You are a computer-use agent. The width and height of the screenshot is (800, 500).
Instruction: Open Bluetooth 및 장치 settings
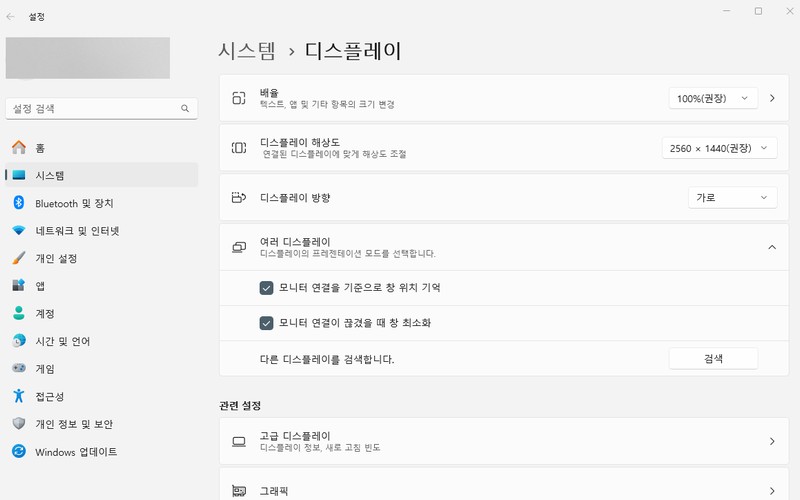(102, 203)
